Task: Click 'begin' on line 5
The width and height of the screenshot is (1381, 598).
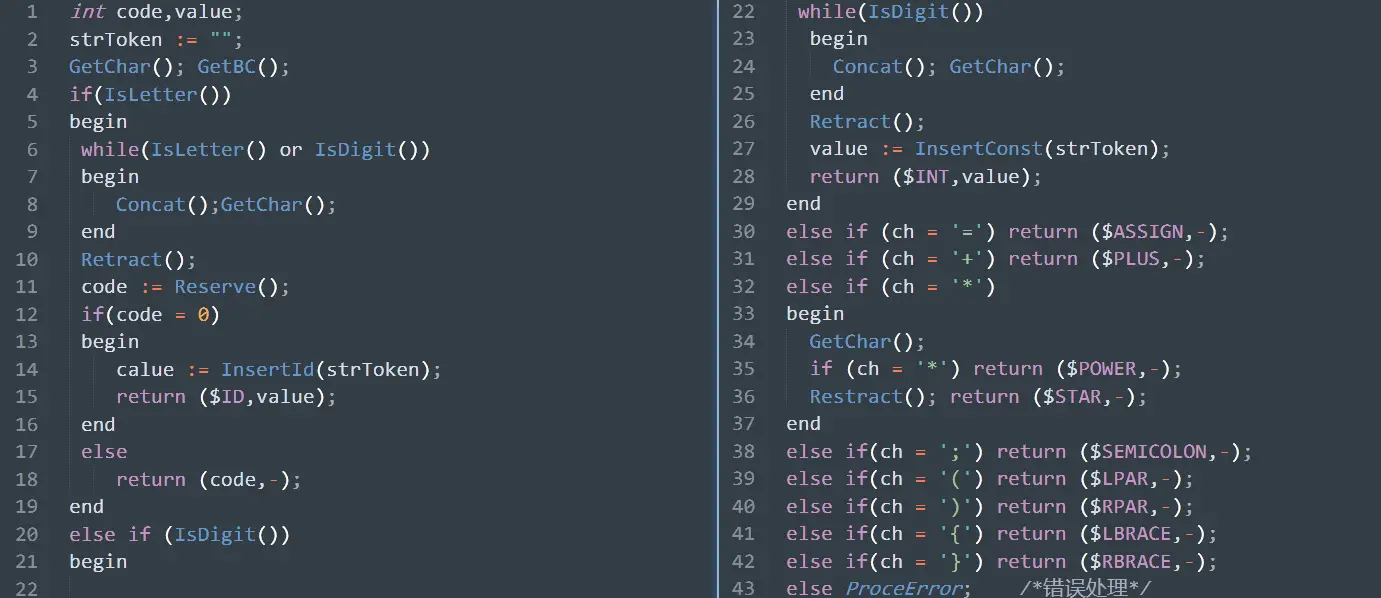Action: (x=98, y=122)
